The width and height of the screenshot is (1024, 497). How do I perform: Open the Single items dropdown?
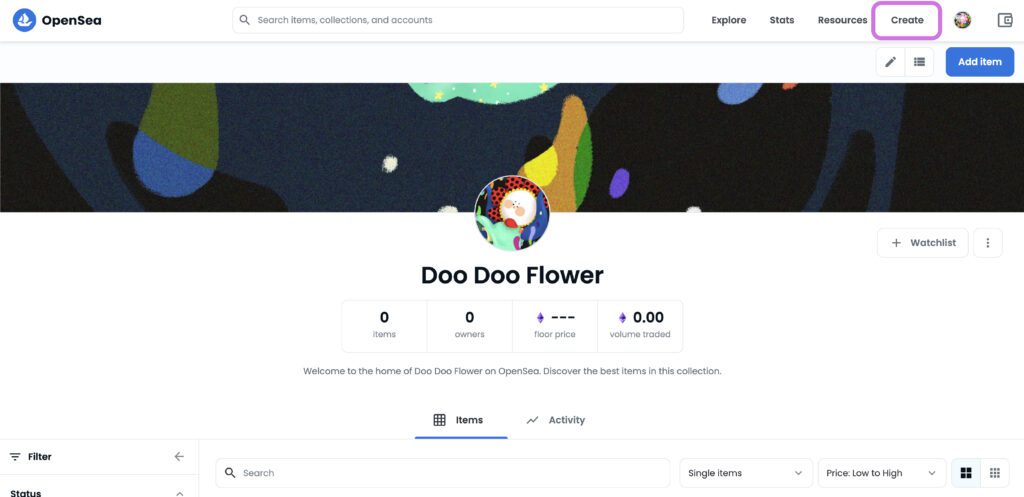click(x=745, y=473)
